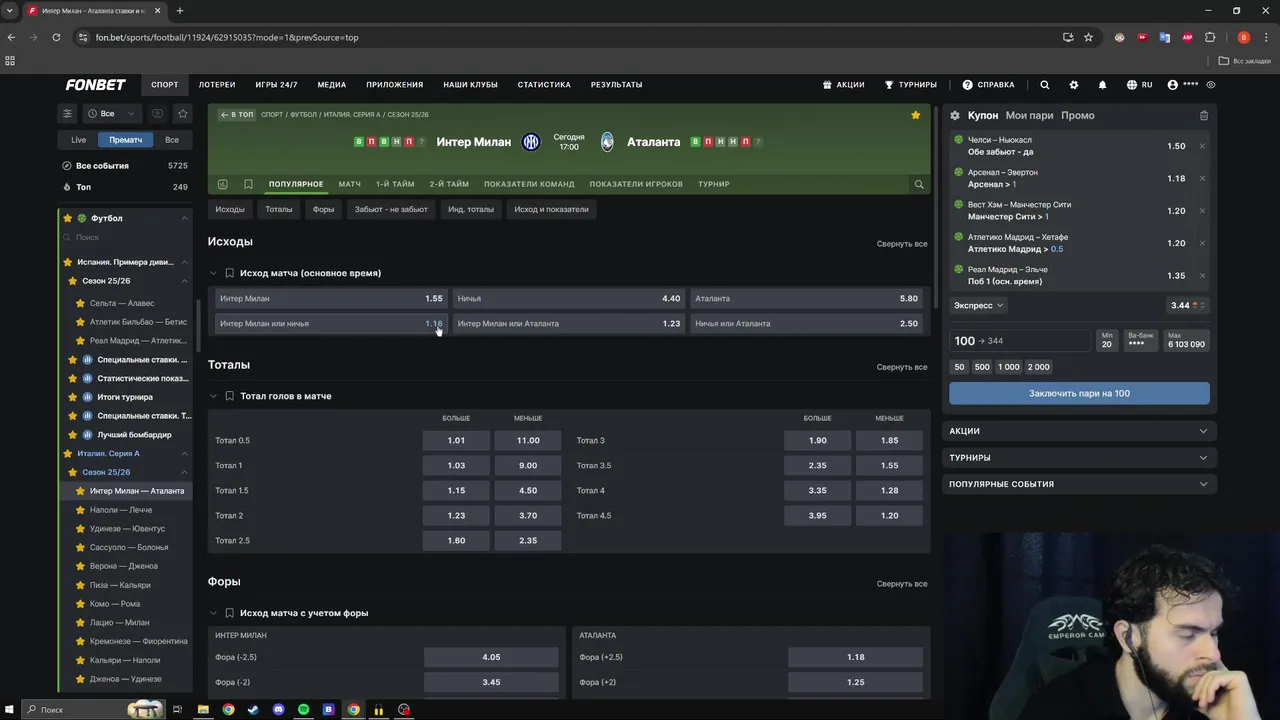Remove Вест Хэм – Манчестер Сити bet
Viewport: 1280px width, 720px height.
[x=1202, y=211]
